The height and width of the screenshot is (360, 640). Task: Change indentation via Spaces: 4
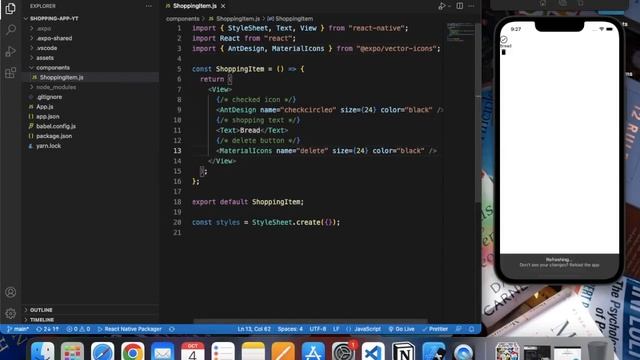290,329
